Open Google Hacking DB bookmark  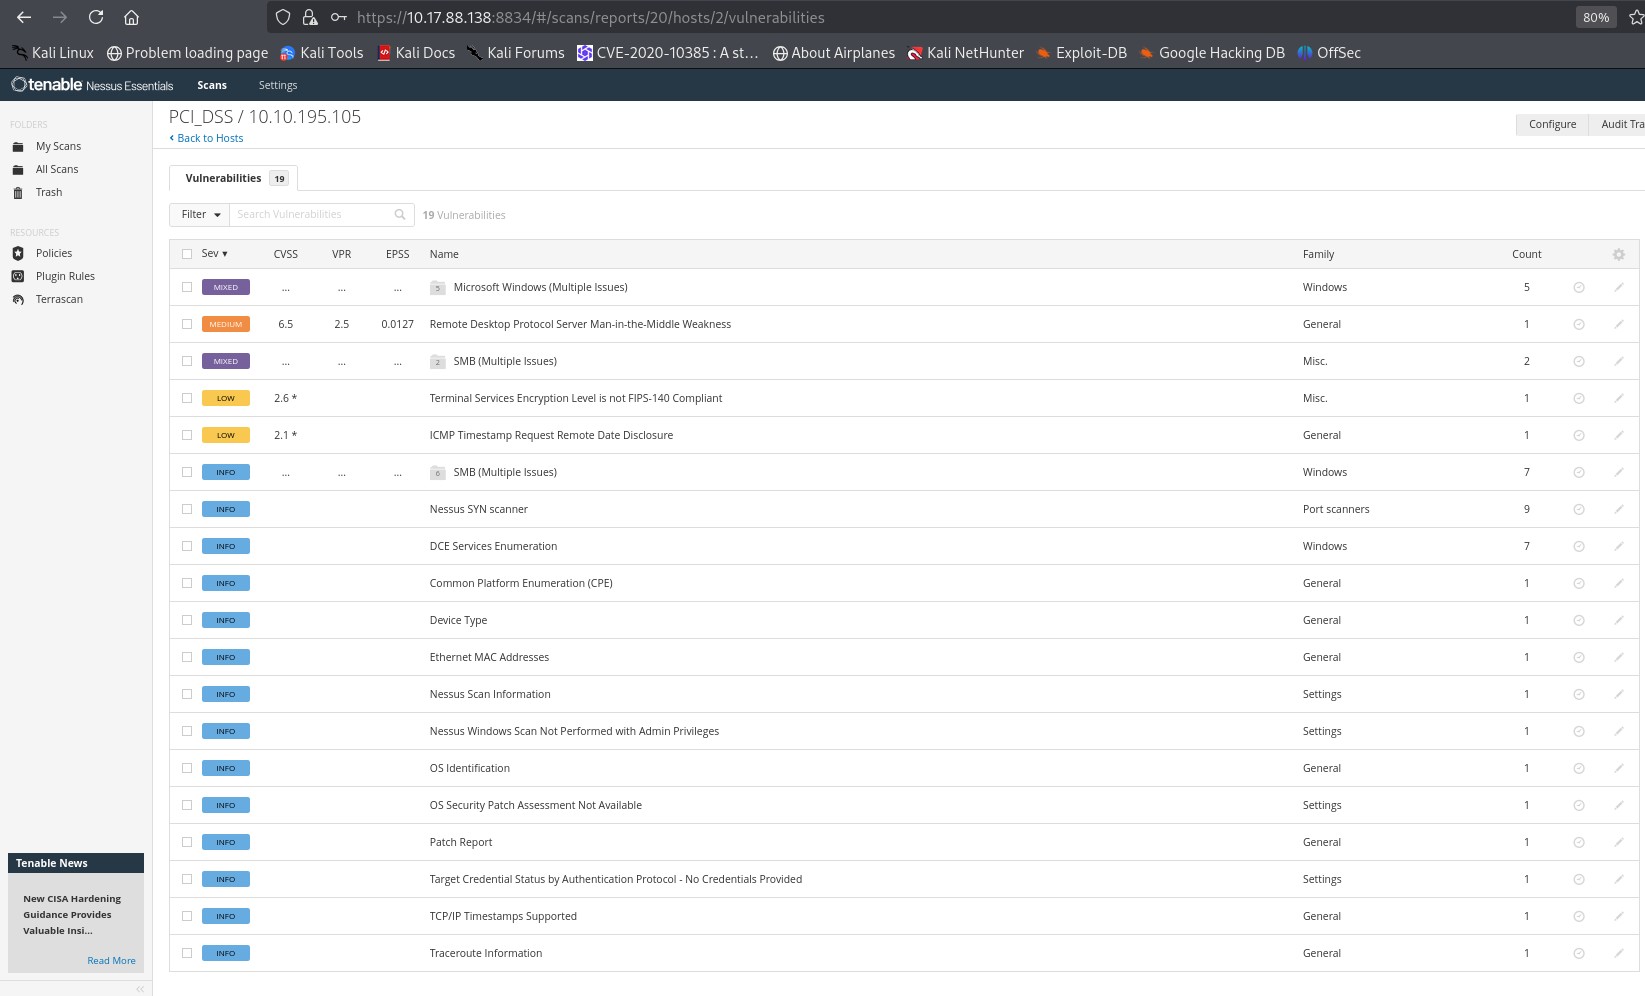(1212, 53)
